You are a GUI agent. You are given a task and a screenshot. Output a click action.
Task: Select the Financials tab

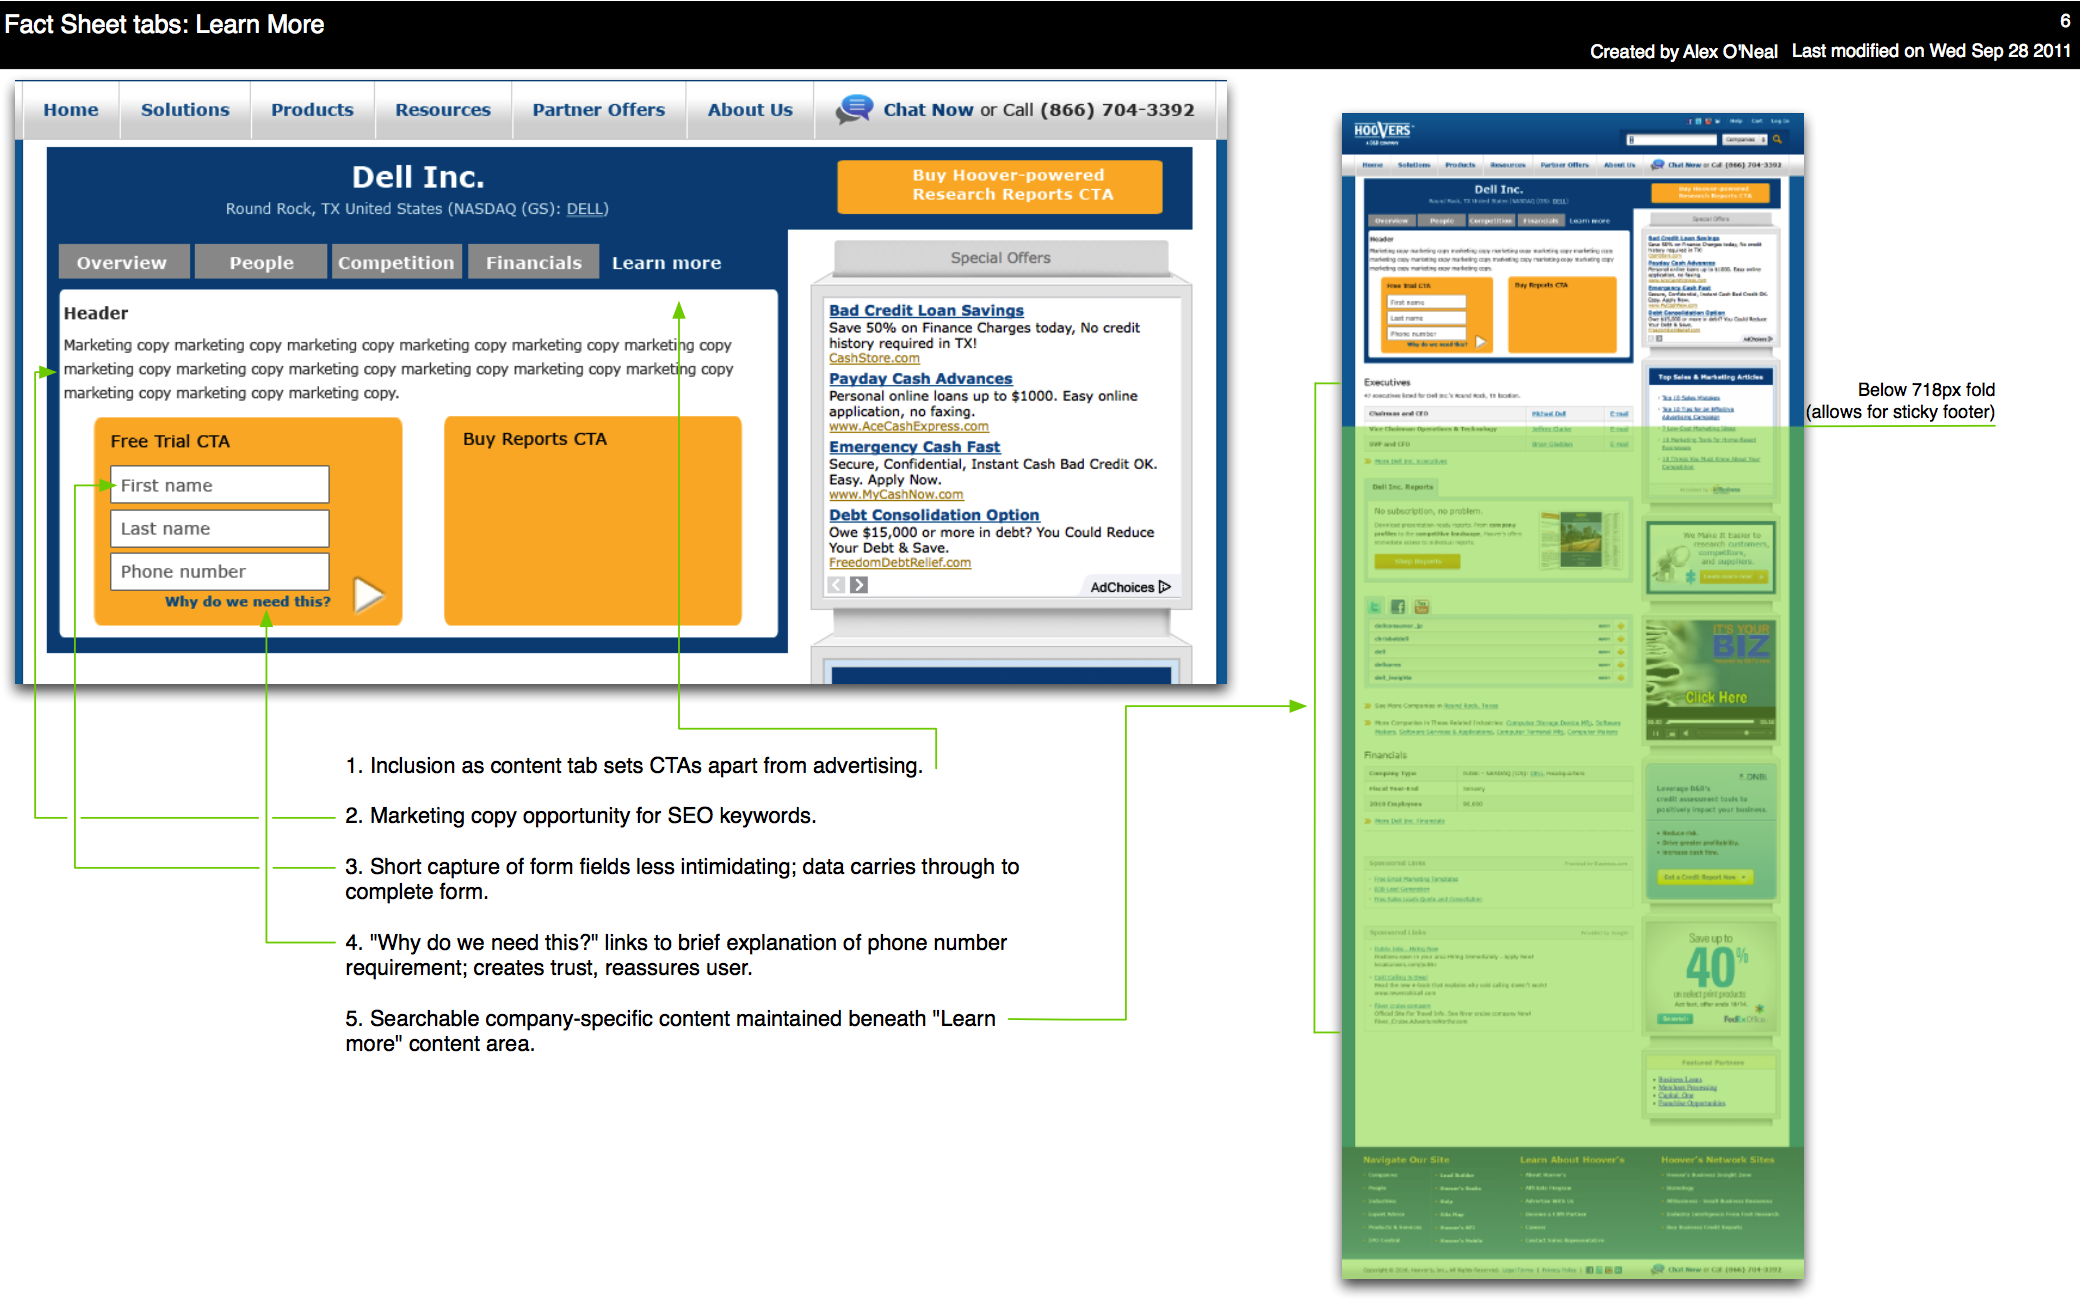[533, 262]
